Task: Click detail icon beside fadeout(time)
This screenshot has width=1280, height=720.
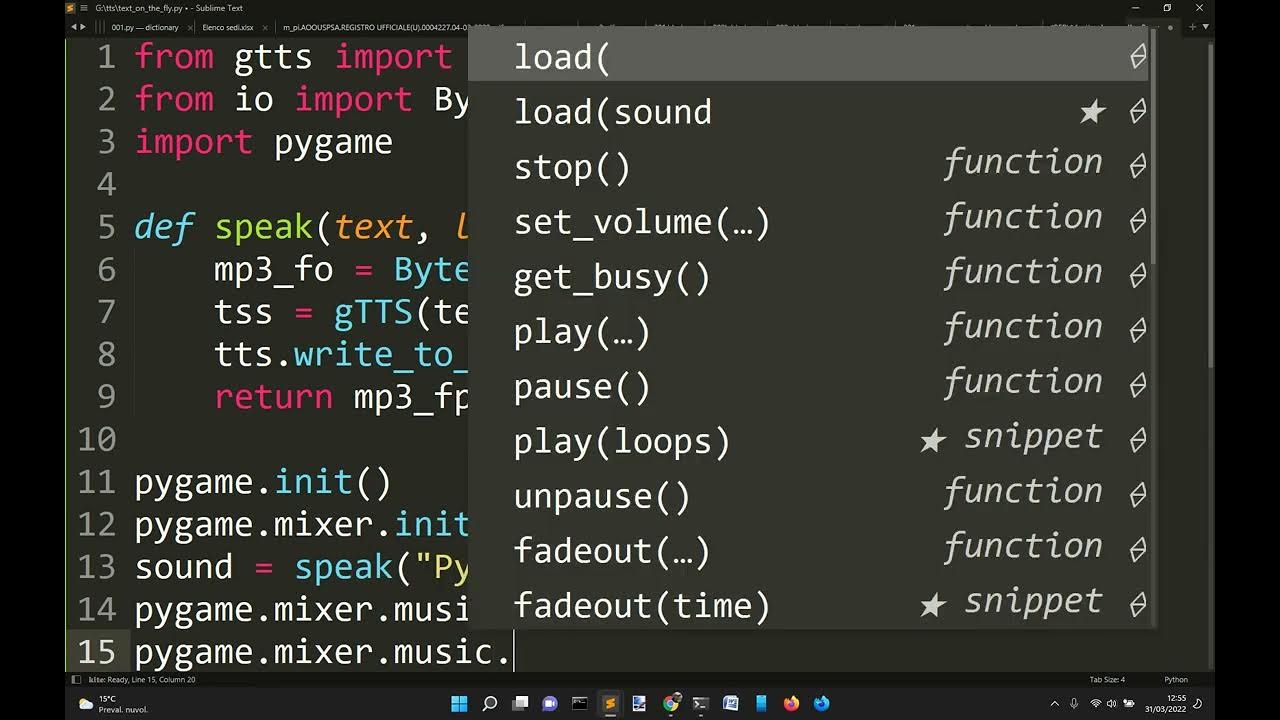Action: click(1137, 605)
